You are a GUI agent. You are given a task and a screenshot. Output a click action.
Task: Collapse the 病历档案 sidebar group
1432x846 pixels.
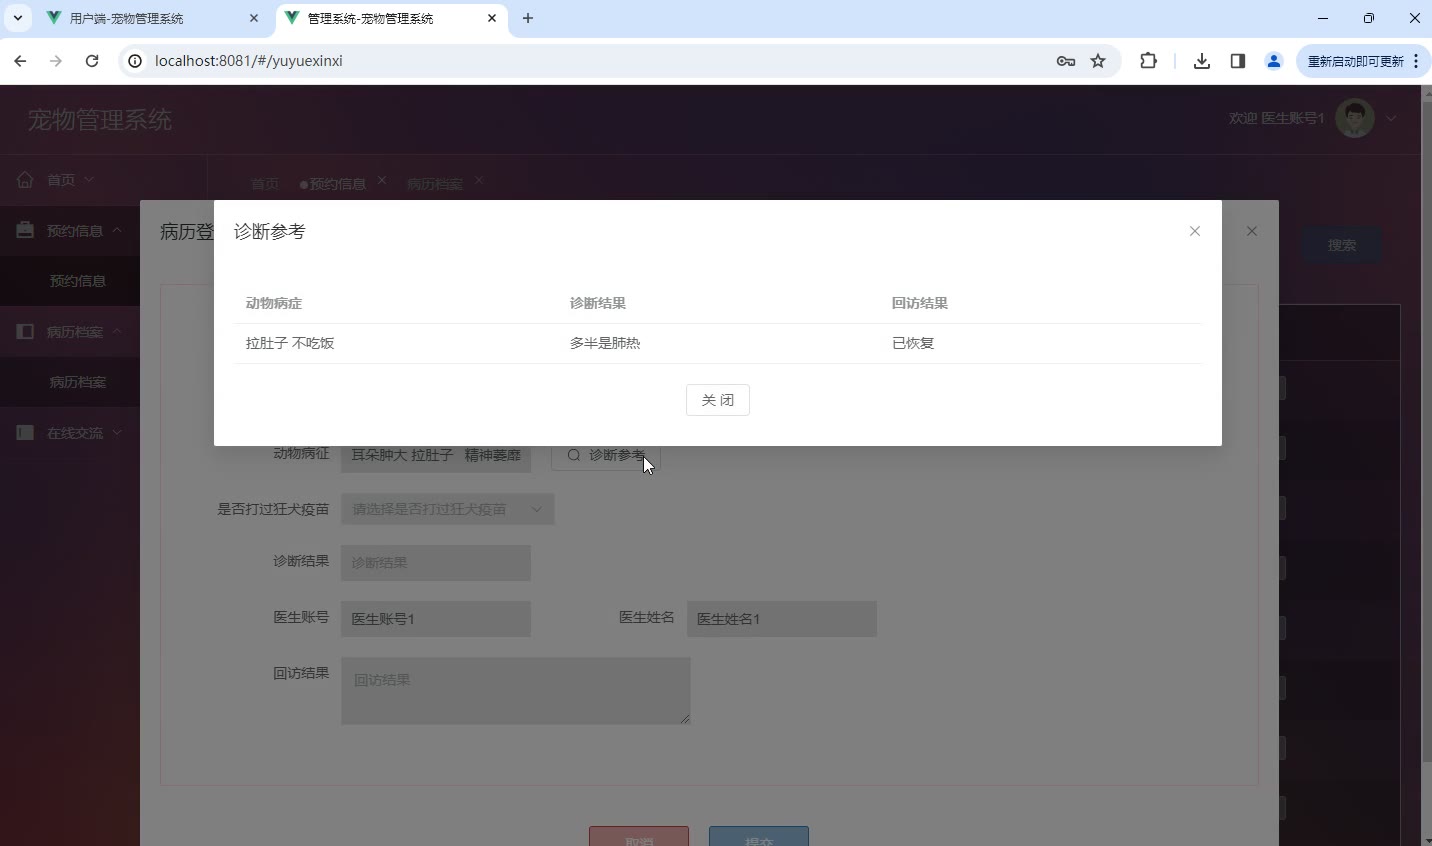tap(70, 331)
